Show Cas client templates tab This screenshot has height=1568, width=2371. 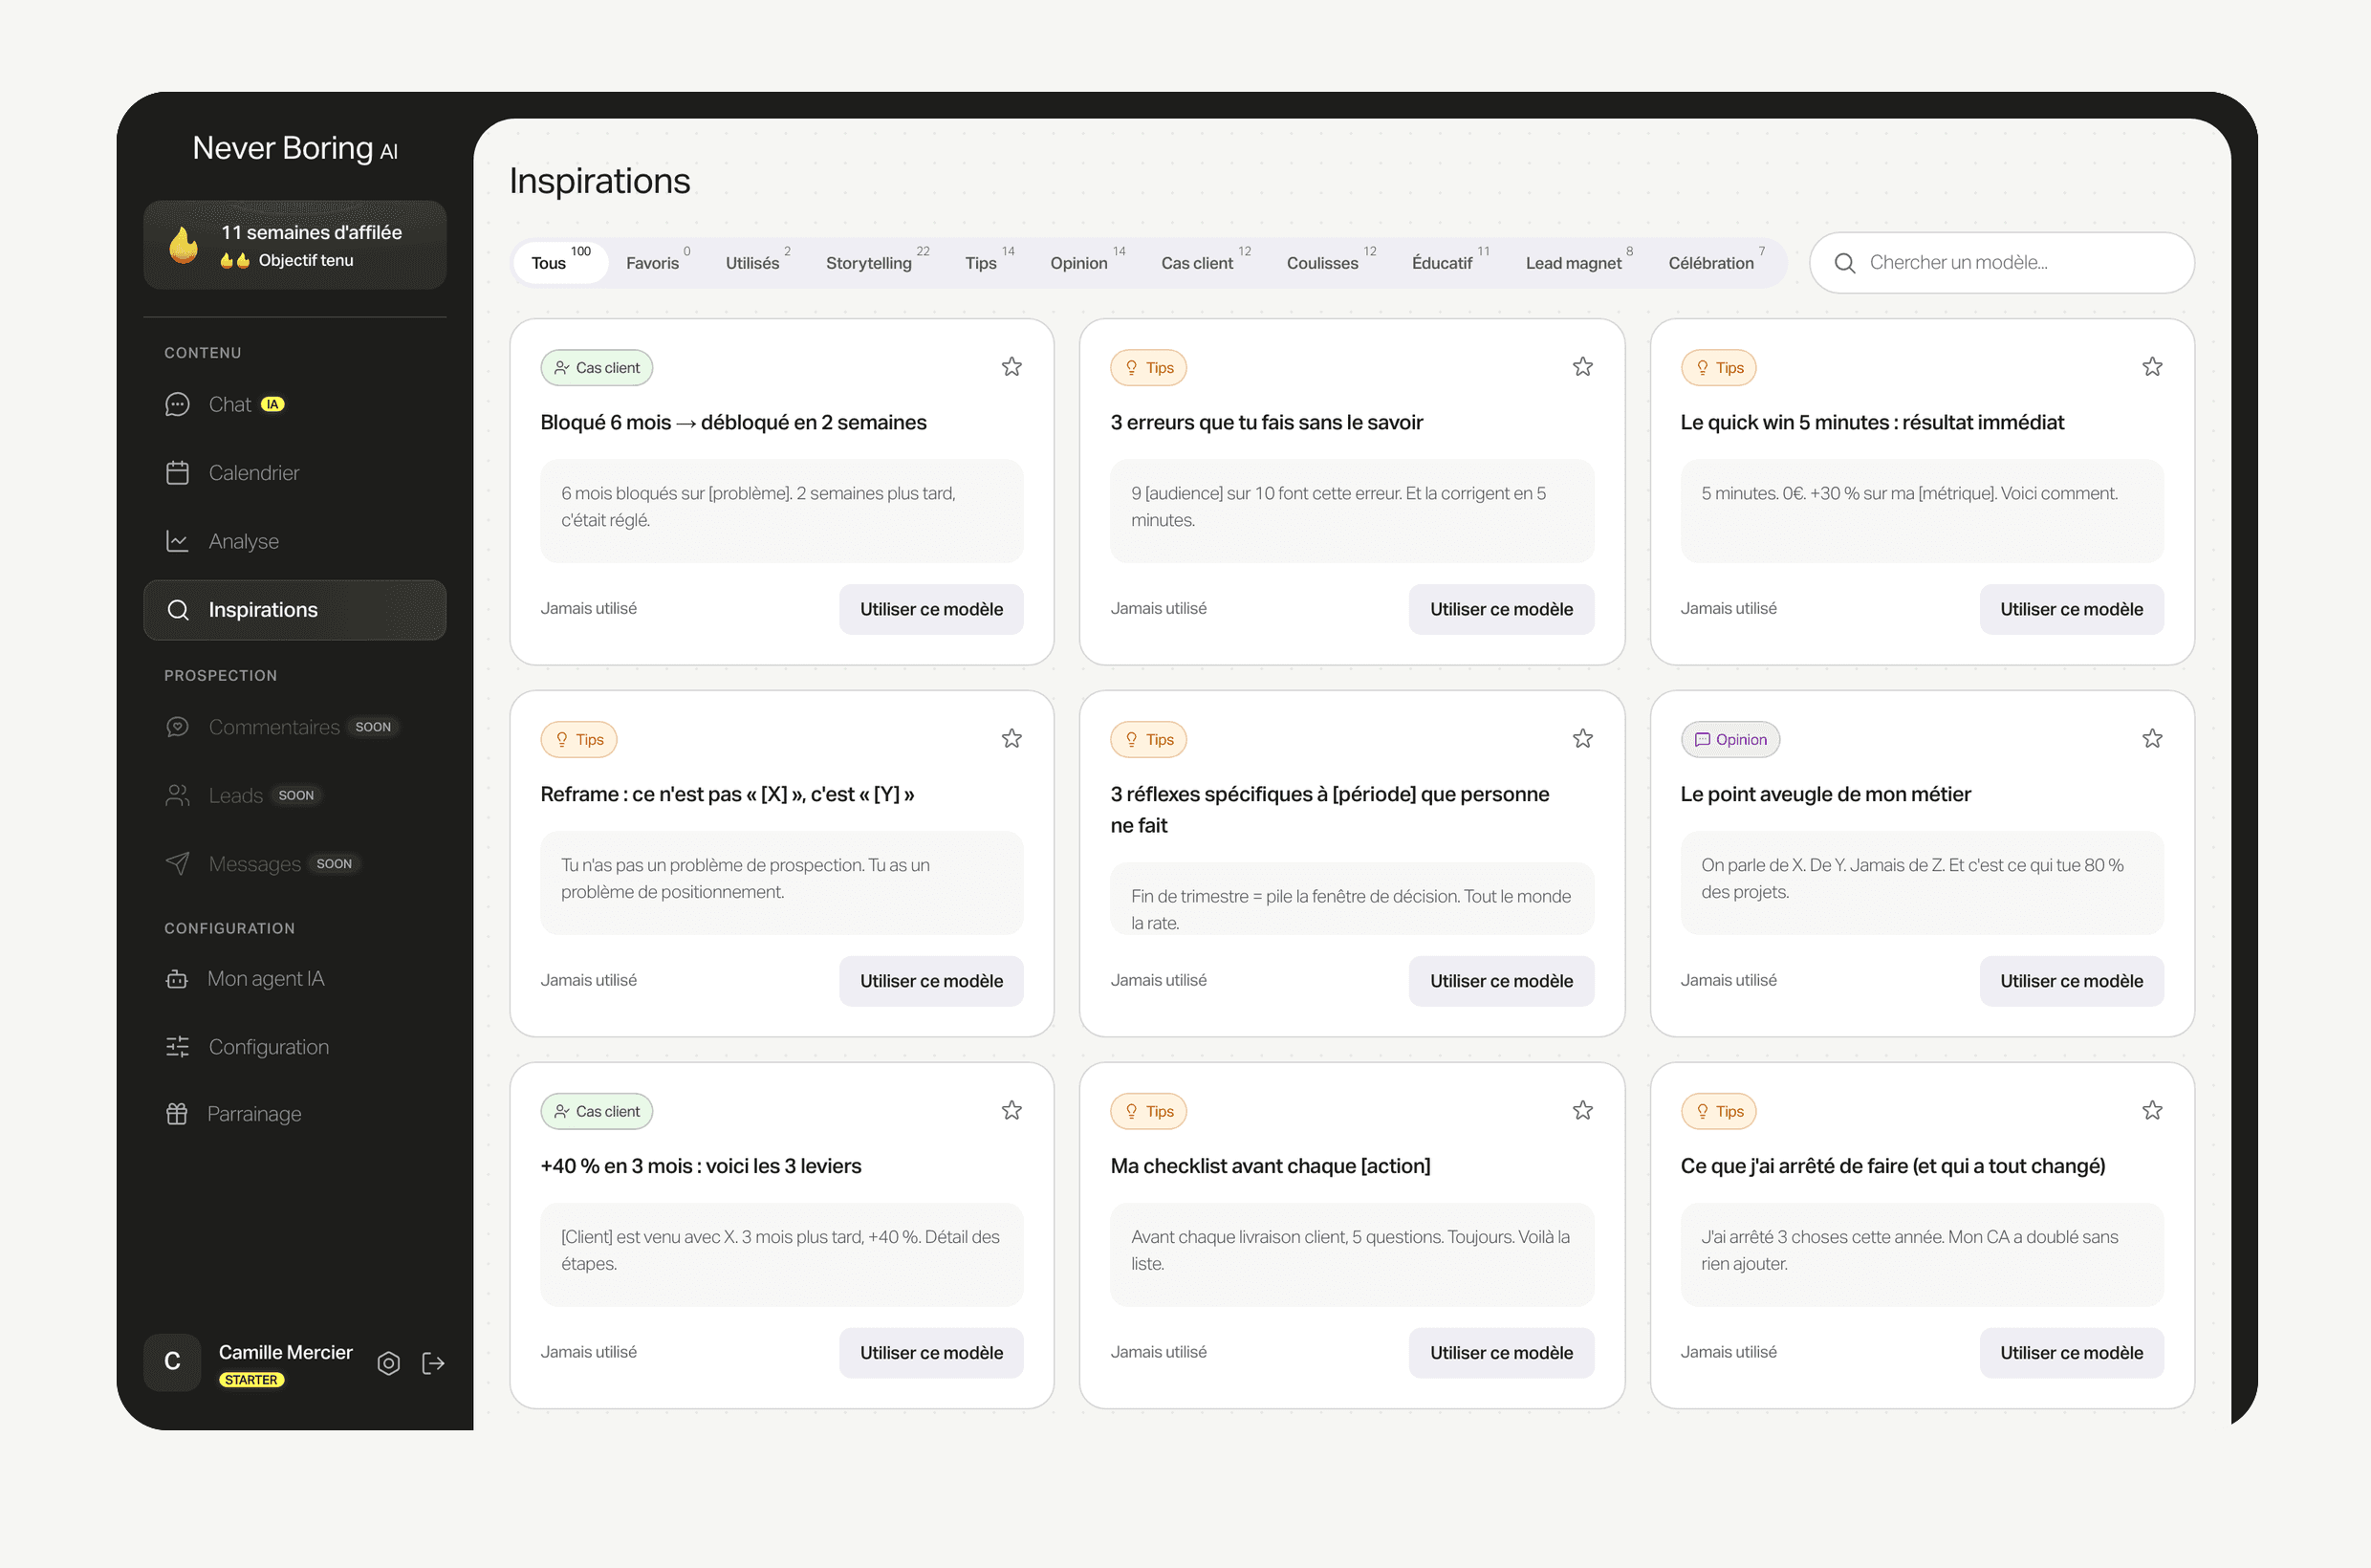pos(1205,262)
